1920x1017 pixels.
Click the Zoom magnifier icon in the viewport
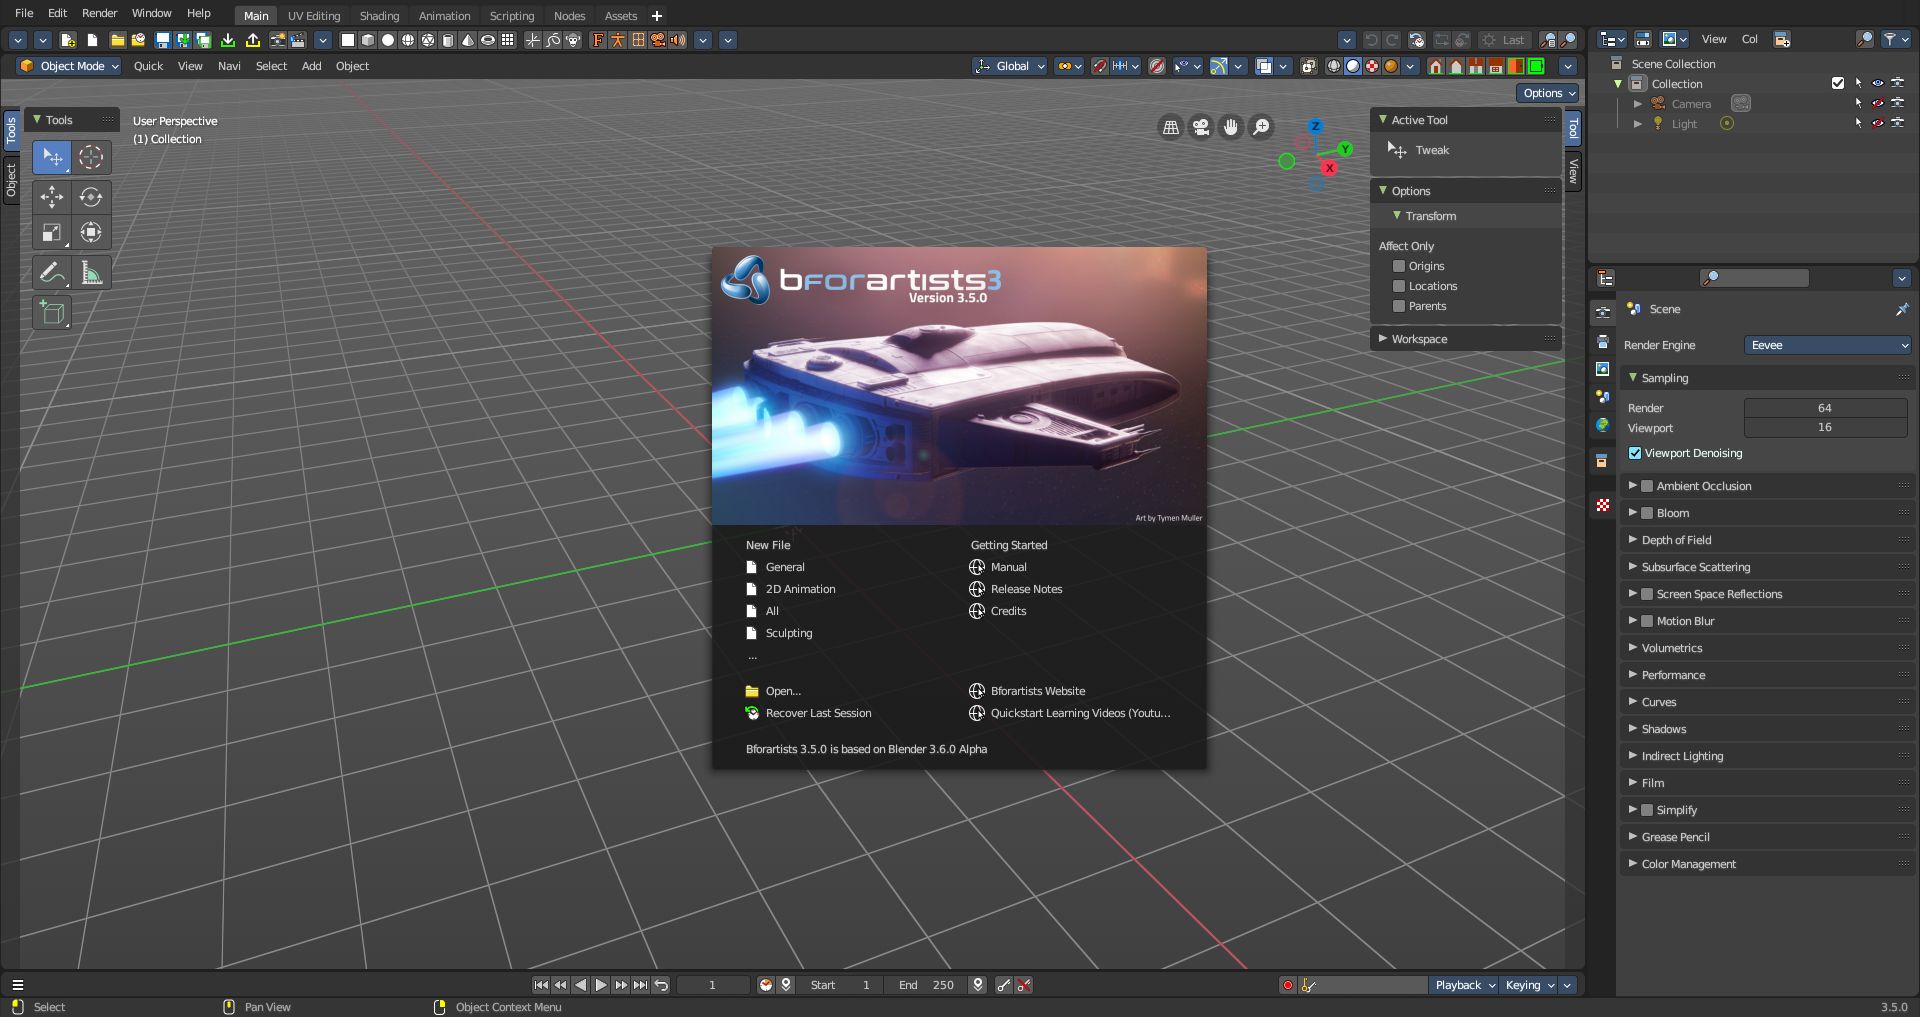(x=1261, y=128)
